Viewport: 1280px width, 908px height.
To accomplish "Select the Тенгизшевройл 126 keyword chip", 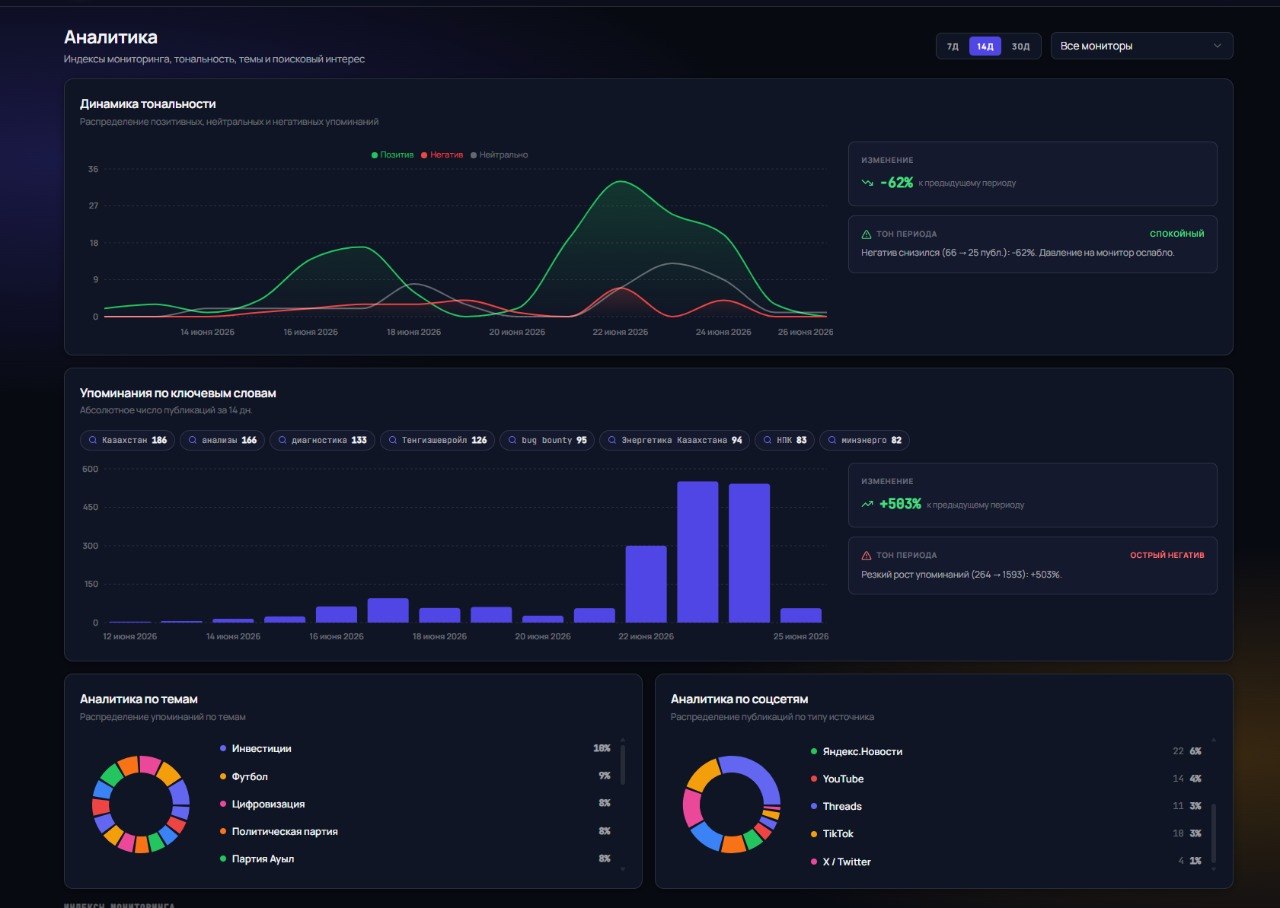I will click(437, 440).
